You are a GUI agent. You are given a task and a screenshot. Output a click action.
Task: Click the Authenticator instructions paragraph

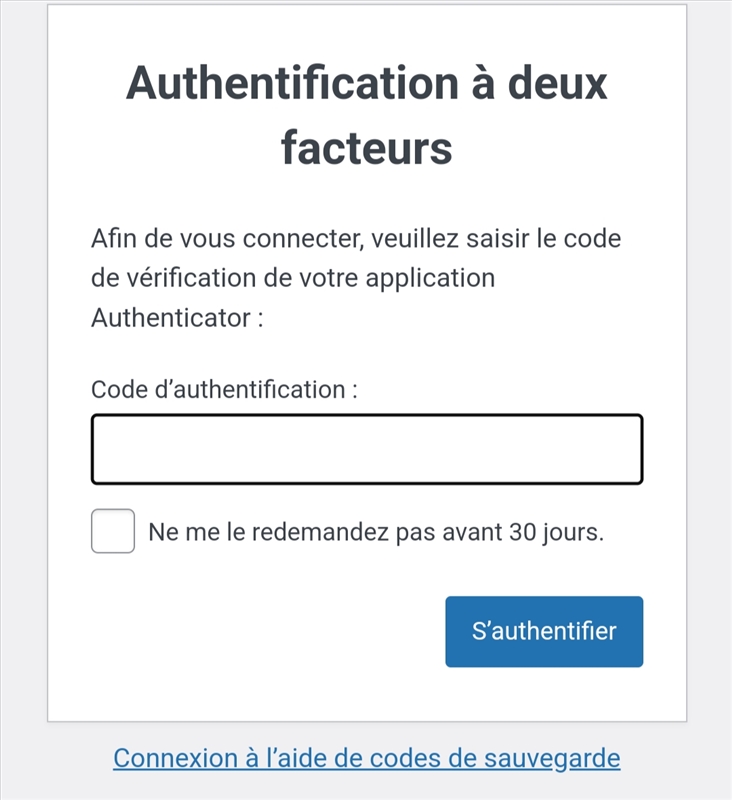click(x=356, y=277)
